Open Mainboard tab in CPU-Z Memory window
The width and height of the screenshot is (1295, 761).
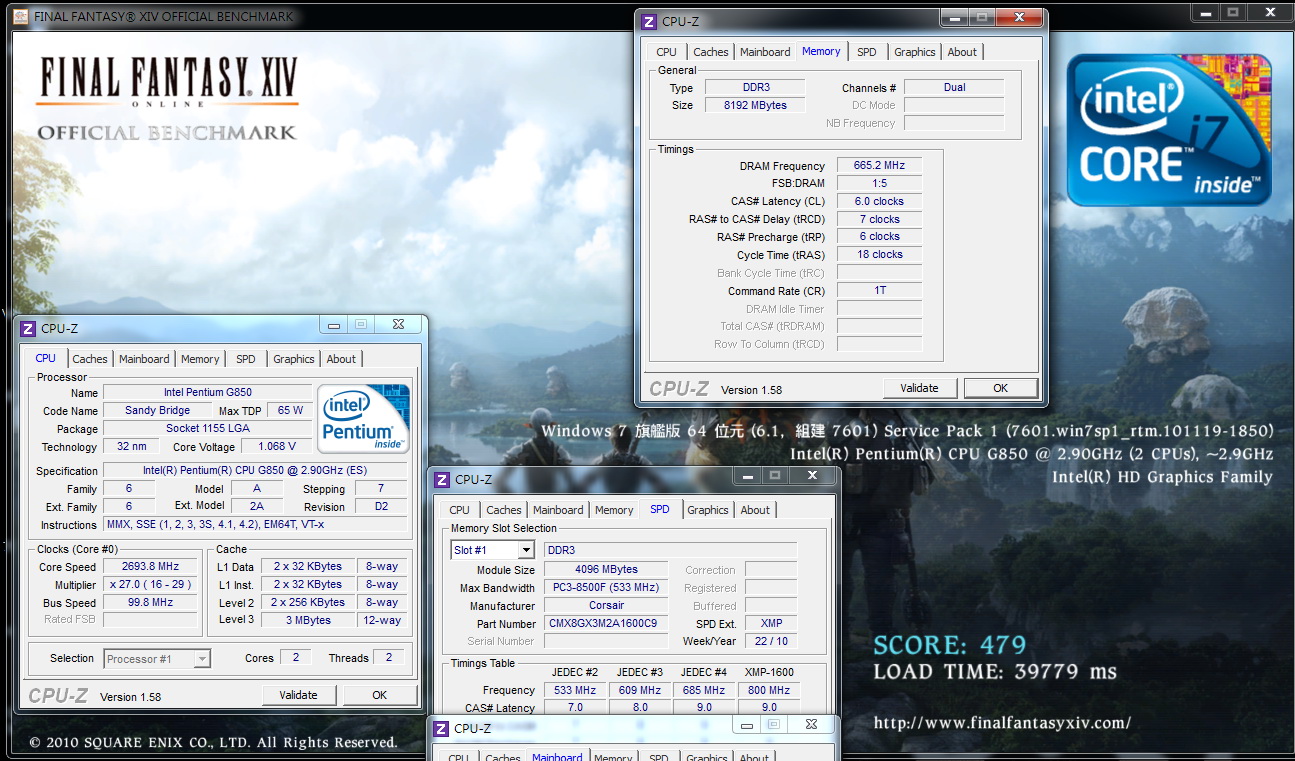pyautogui.click(x=765, y=52)
